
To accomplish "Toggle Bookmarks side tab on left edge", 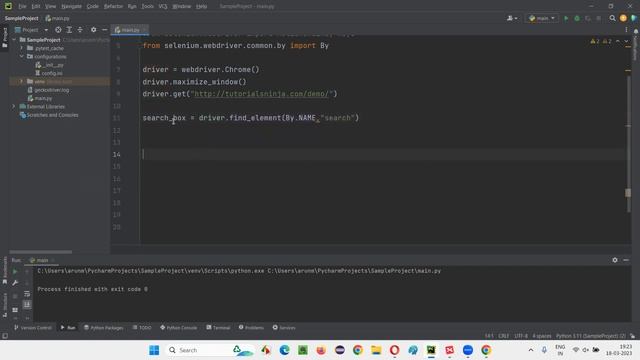I will pos(5,271).
